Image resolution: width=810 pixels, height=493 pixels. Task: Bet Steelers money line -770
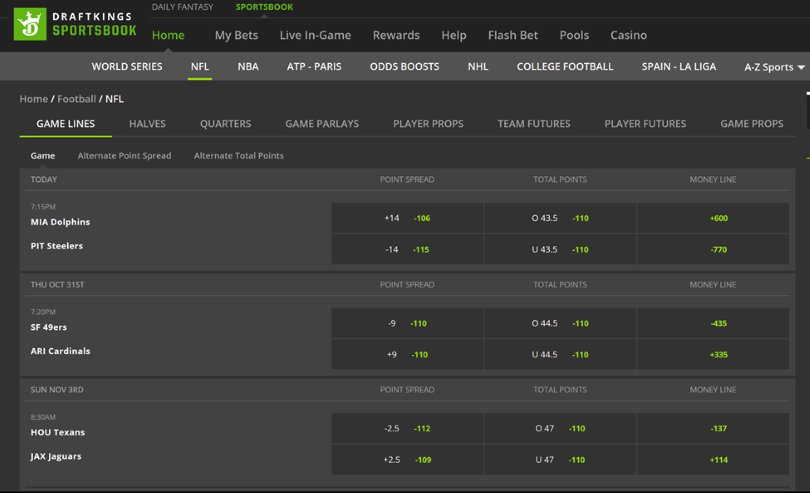tap(713, 249)
